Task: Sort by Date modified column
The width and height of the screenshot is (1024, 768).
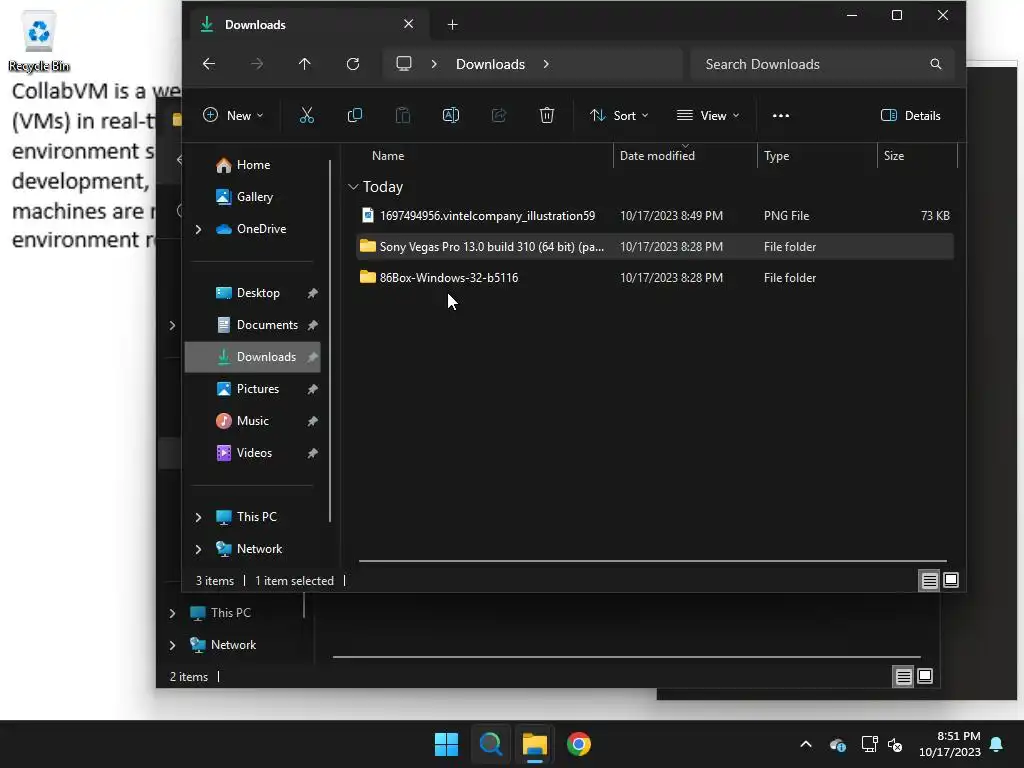Action: pyautogui.click(x=685, y=156)
